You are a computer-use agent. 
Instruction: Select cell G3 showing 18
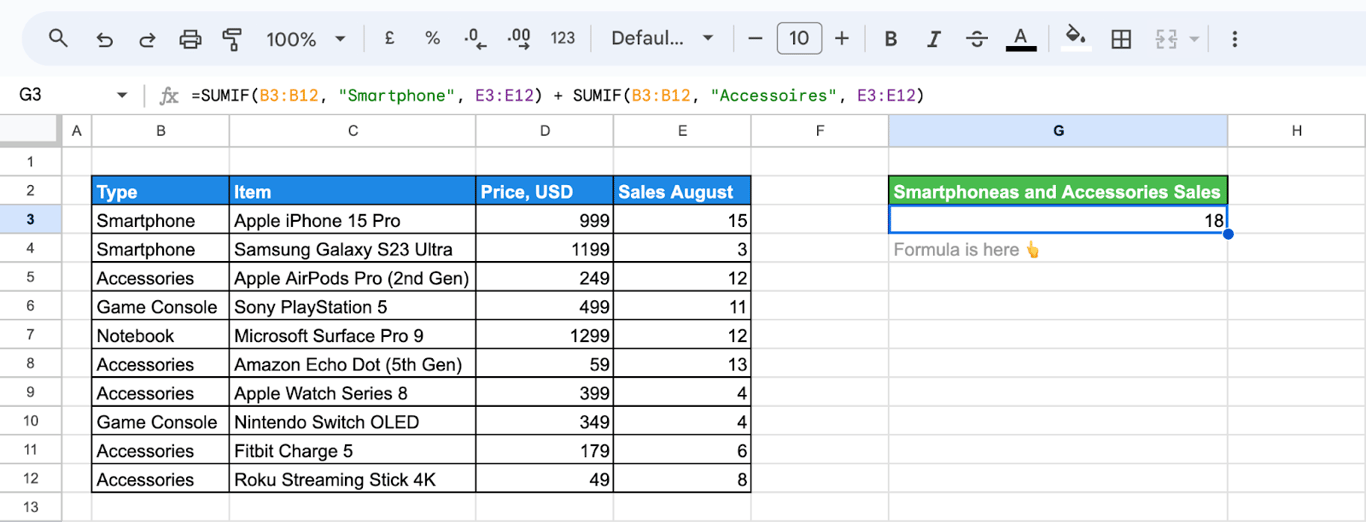point(1058,220)
